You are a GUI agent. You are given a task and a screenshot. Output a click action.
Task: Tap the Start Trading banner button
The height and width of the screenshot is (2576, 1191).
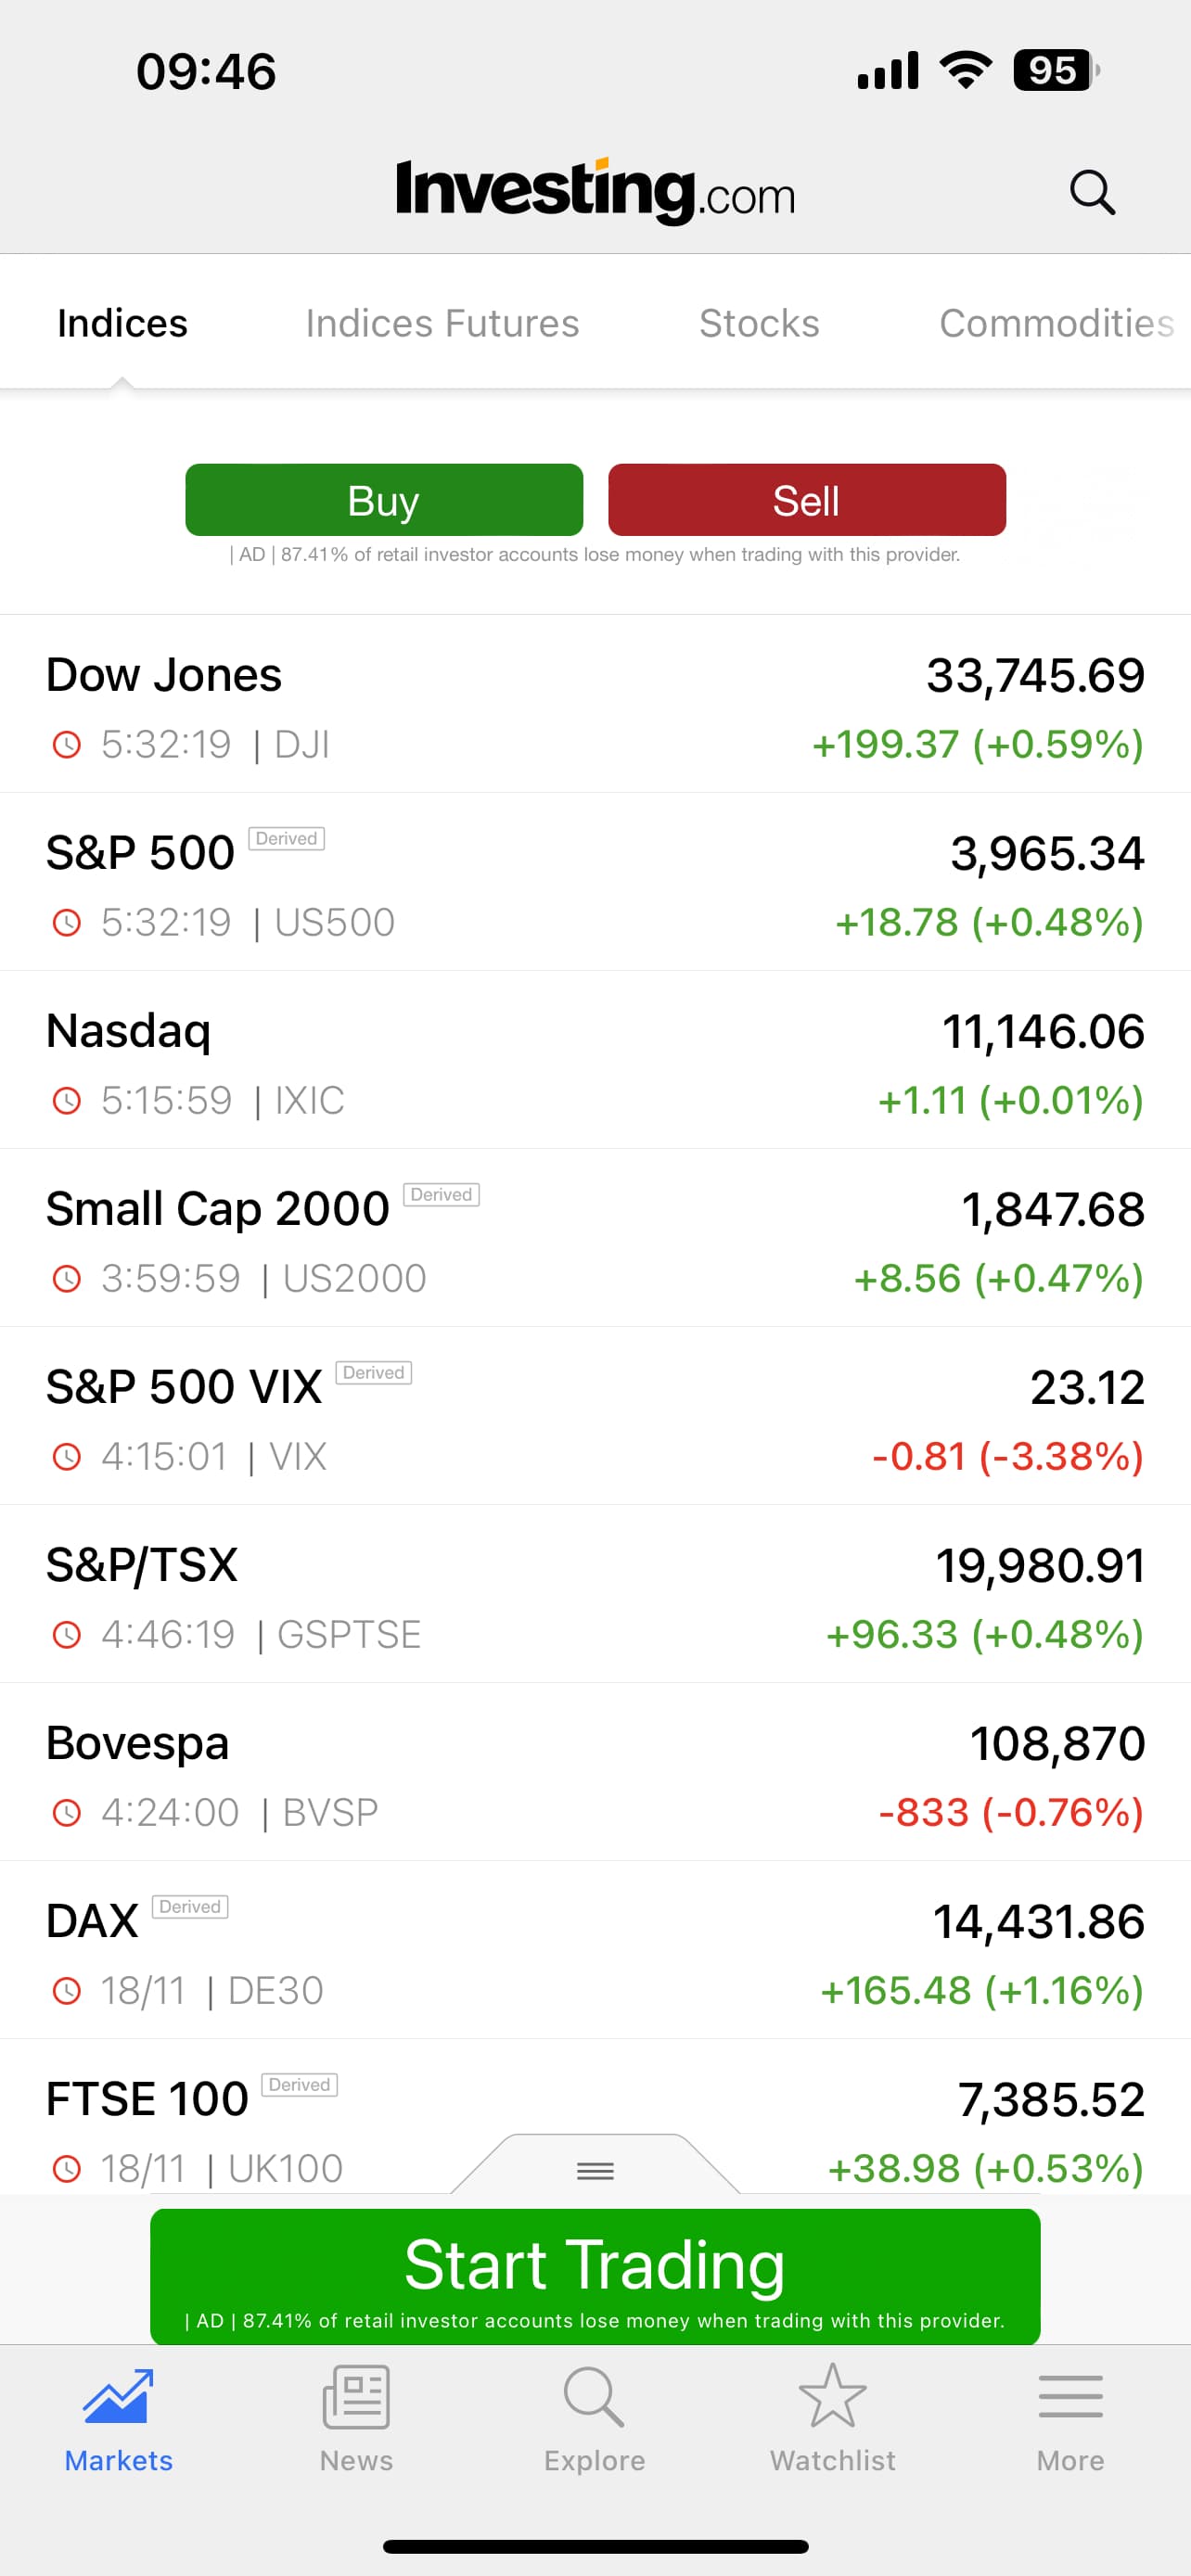[595, 2275]
